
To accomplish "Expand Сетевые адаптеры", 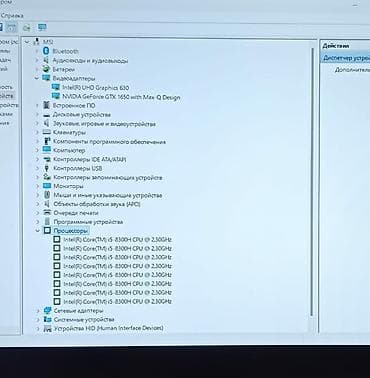I will coord(38,311).
